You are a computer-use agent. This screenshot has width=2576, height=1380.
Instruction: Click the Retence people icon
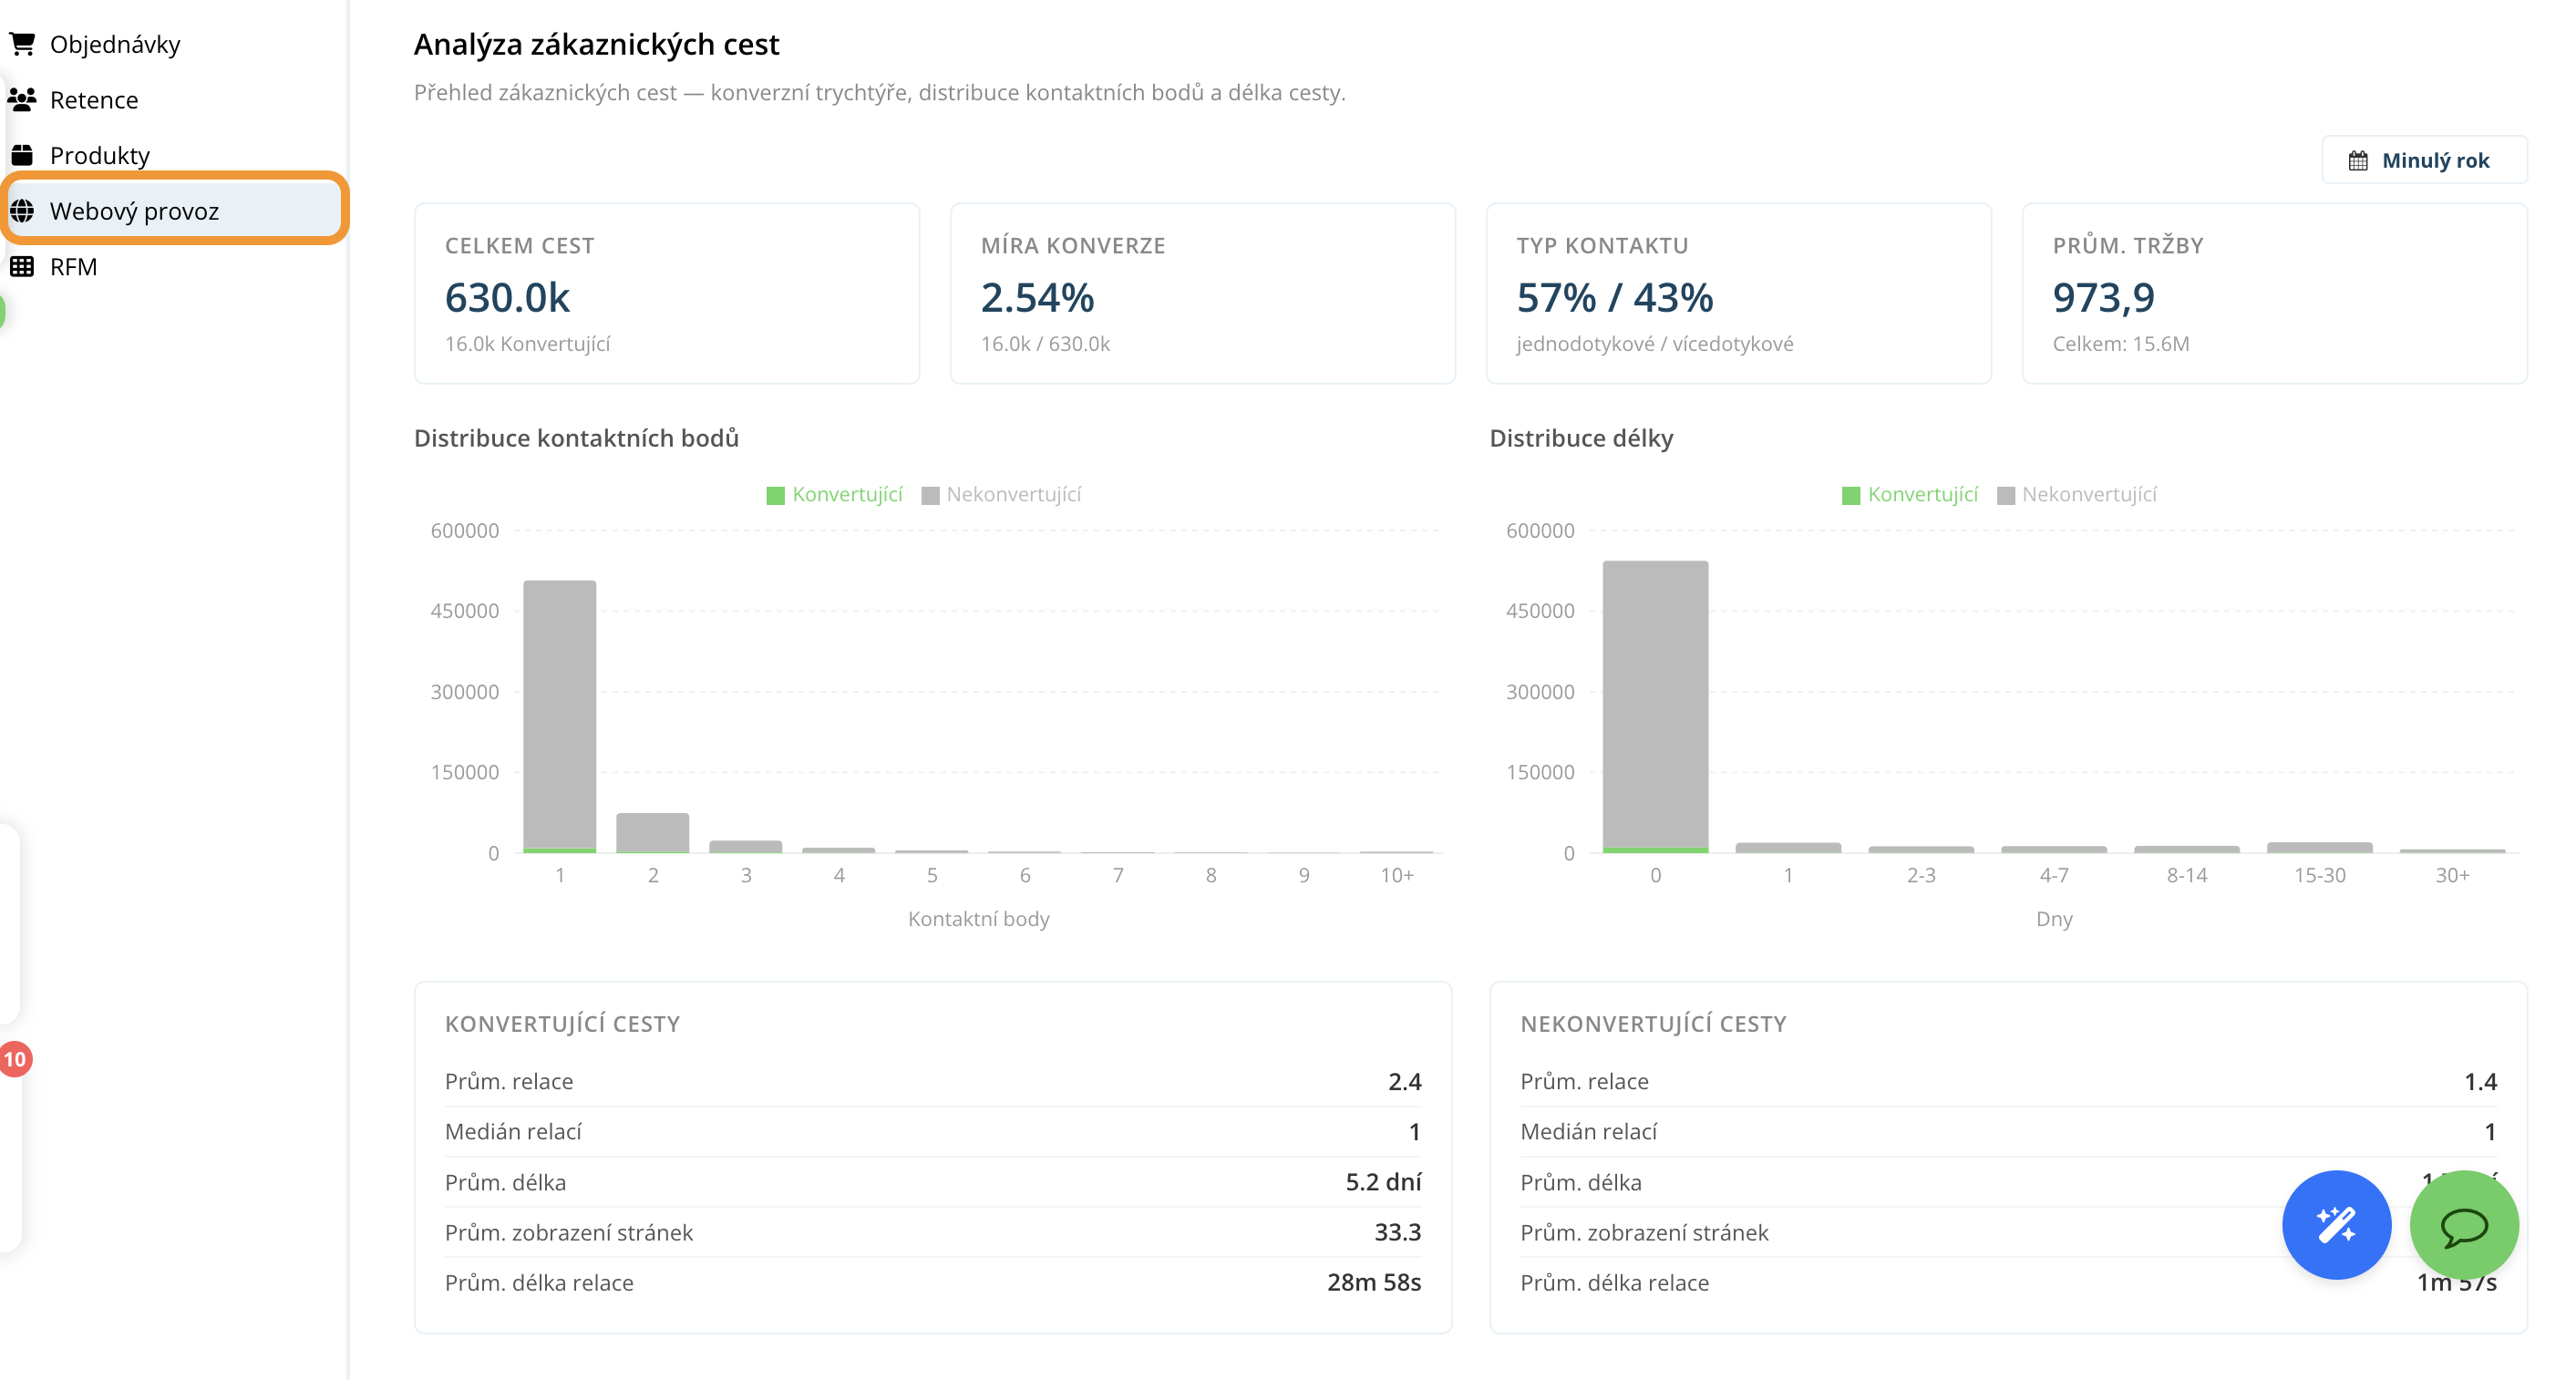22,99
